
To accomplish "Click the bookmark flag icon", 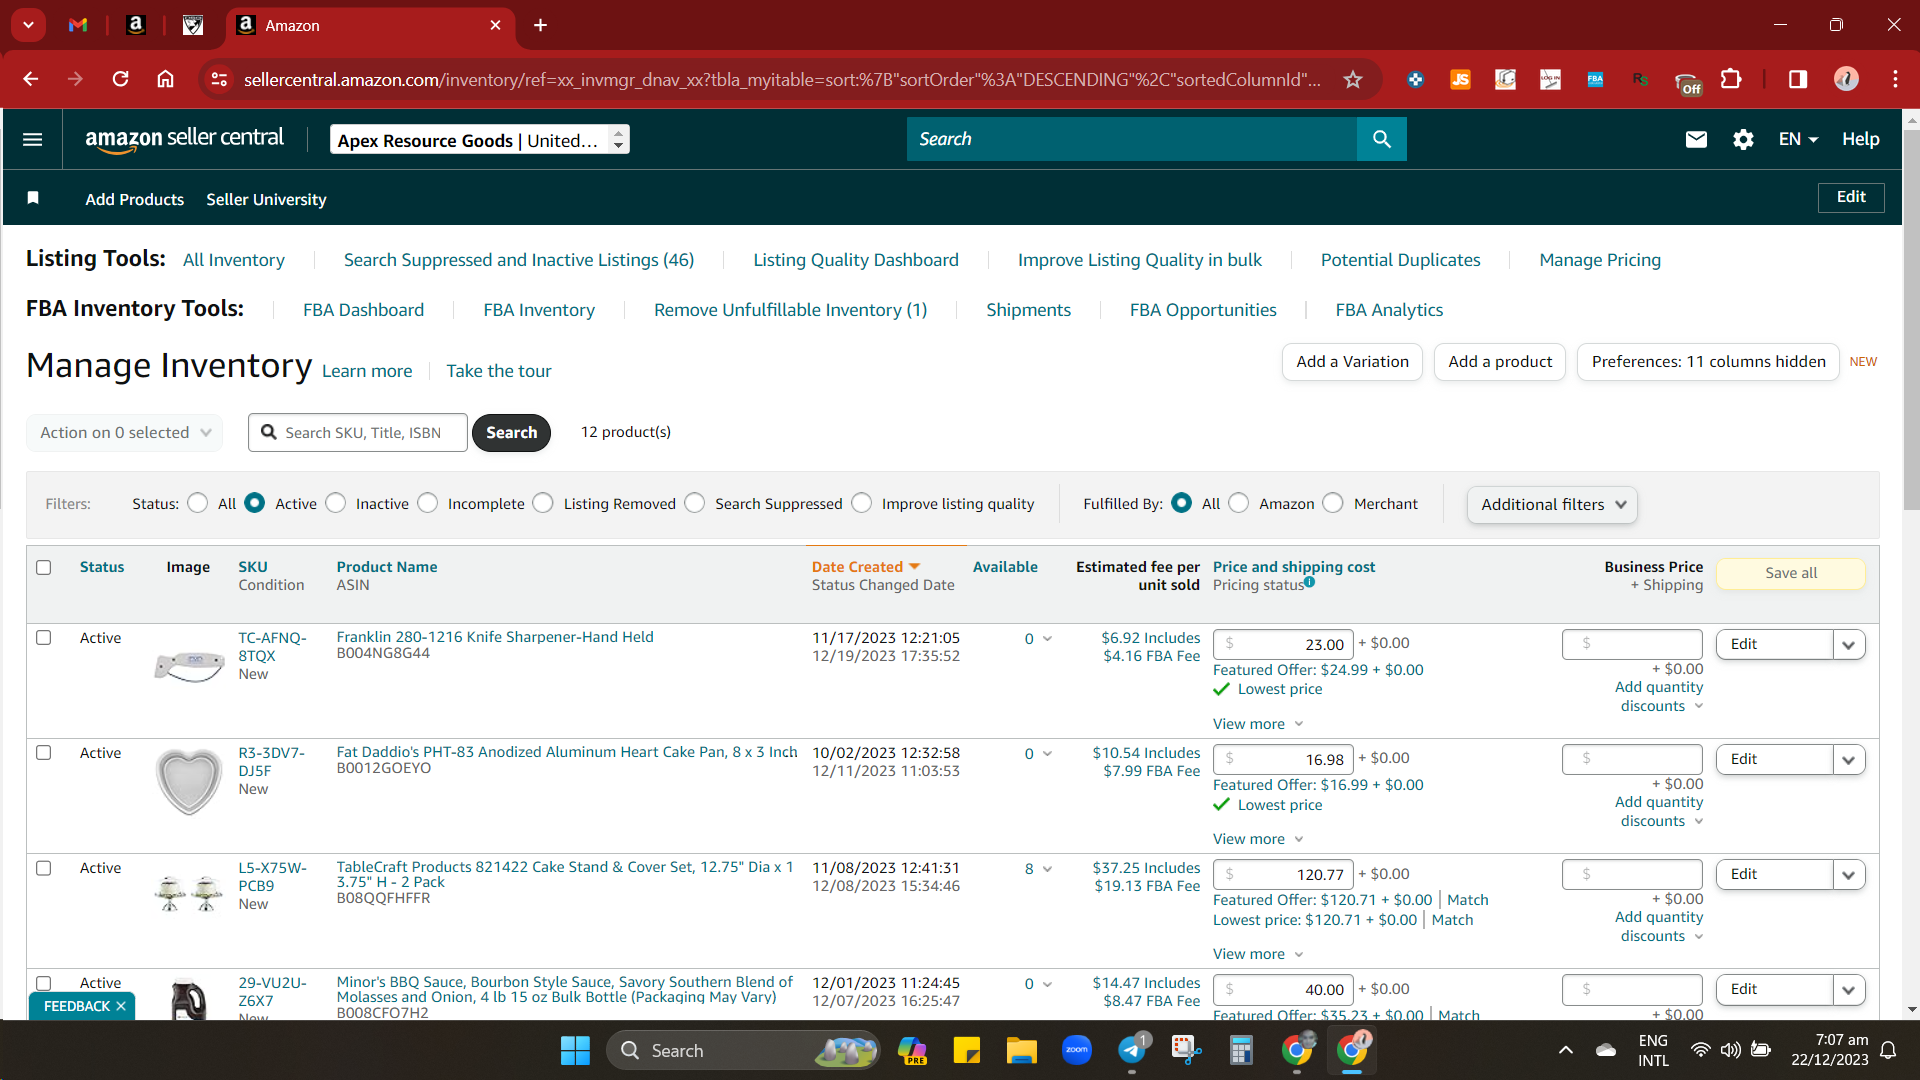I will pyautogui.click(x=33, y=198).
